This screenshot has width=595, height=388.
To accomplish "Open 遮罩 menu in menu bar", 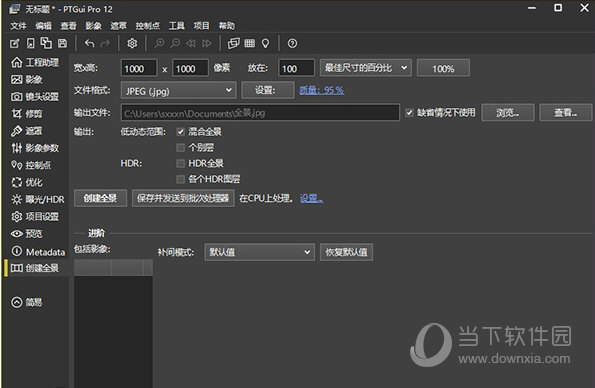I will tap(118, 25).
